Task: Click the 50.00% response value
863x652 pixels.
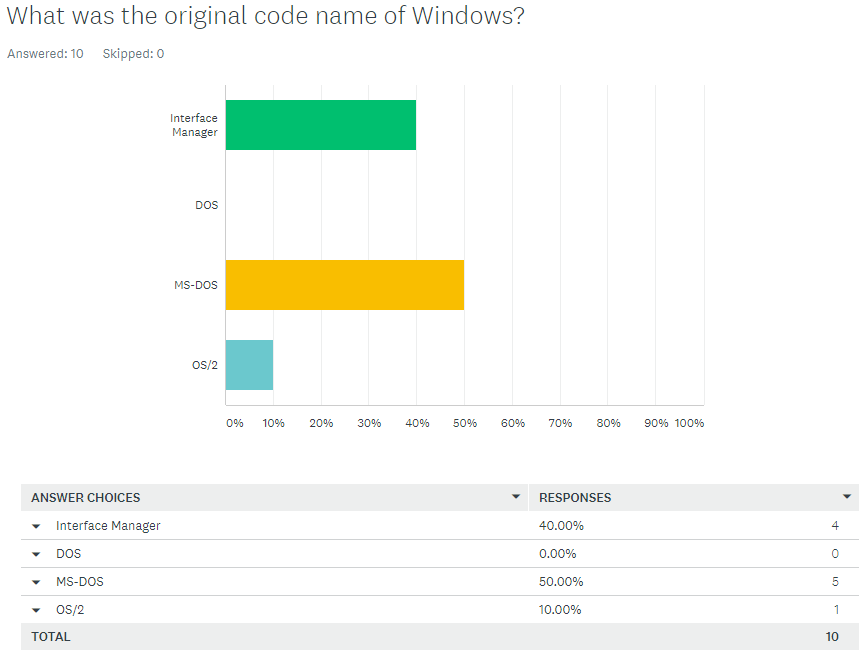Action: 561,582
